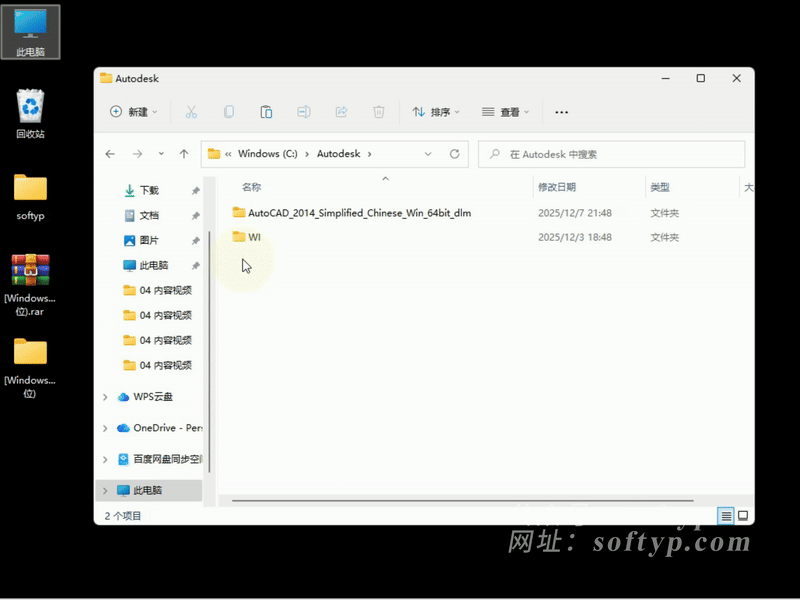Unpin icon next to 下载
800x600 pixels.
pos(195,190)
